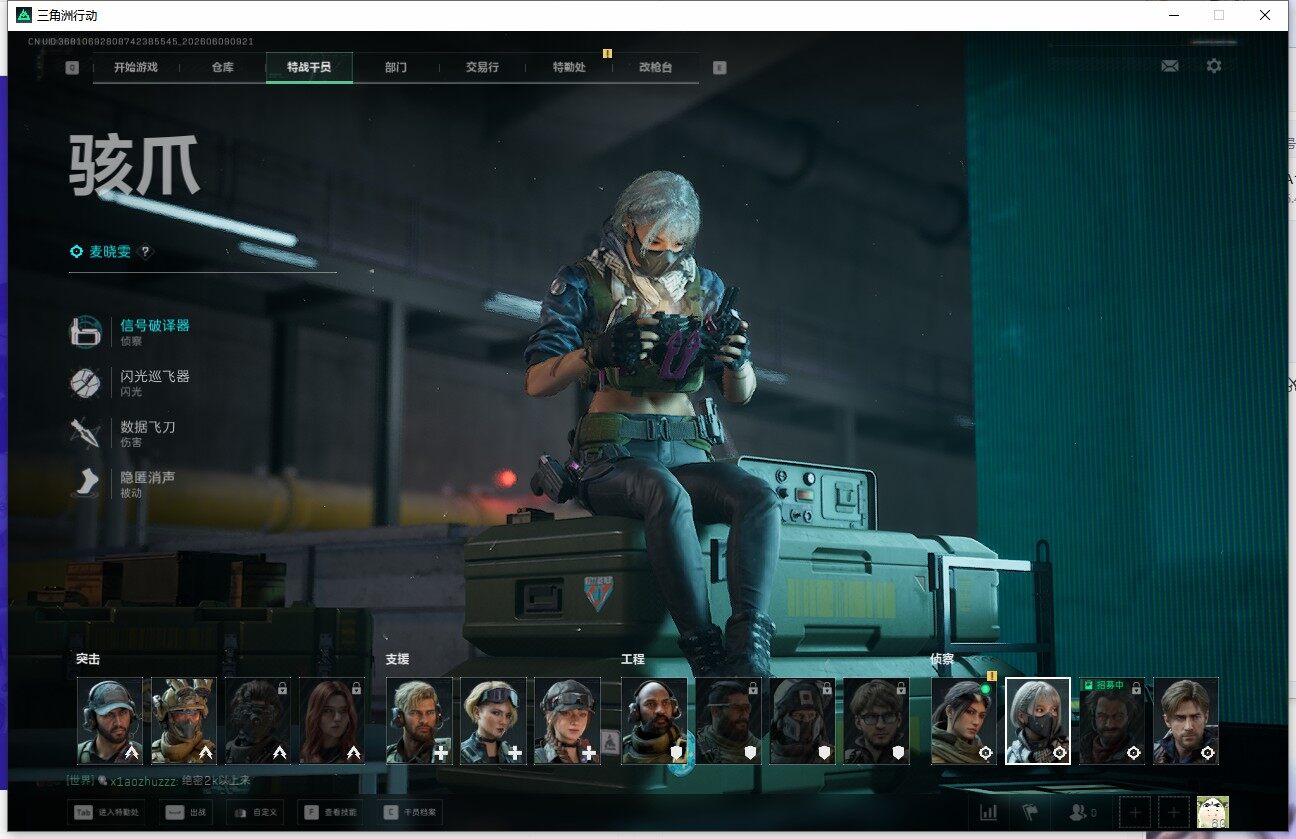Image resolution: width=1296 pixels, height=839 pixels.
Task: Select the 闪光巡飞器 skill icon
Action: pyautogui.click(x=85, y=383)
